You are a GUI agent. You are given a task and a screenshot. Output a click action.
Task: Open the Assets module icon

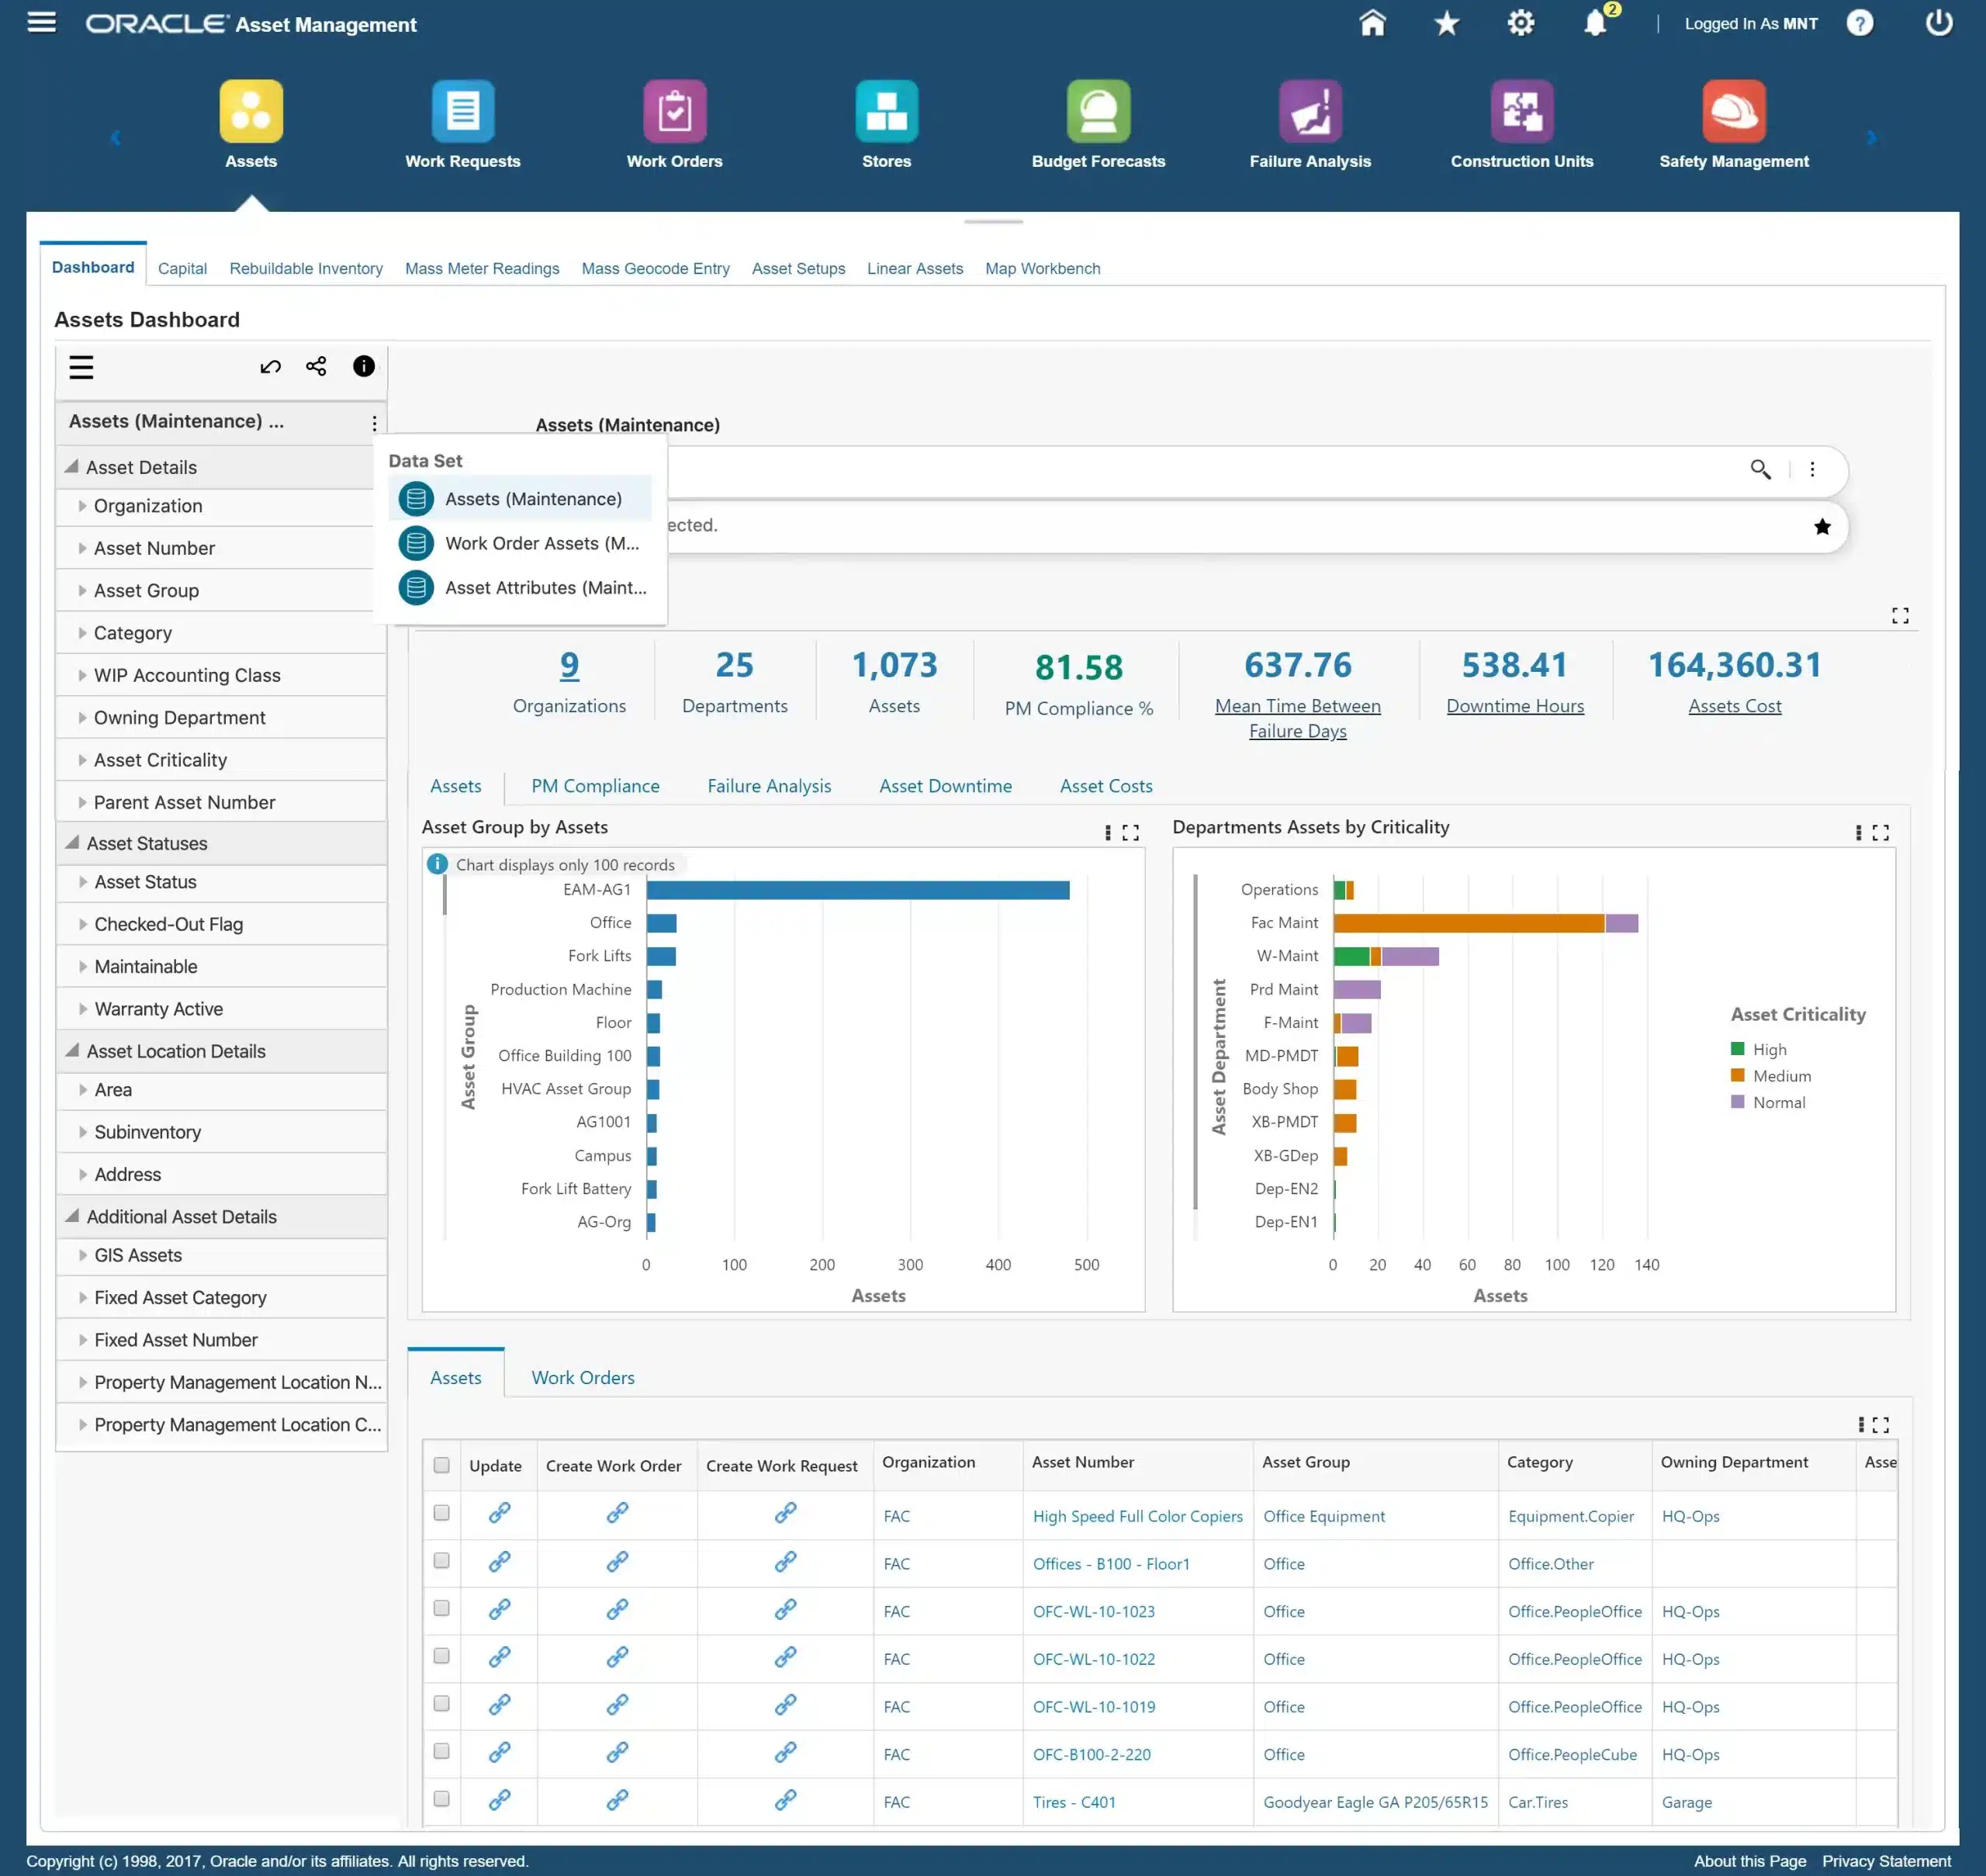tap(251, 111)
